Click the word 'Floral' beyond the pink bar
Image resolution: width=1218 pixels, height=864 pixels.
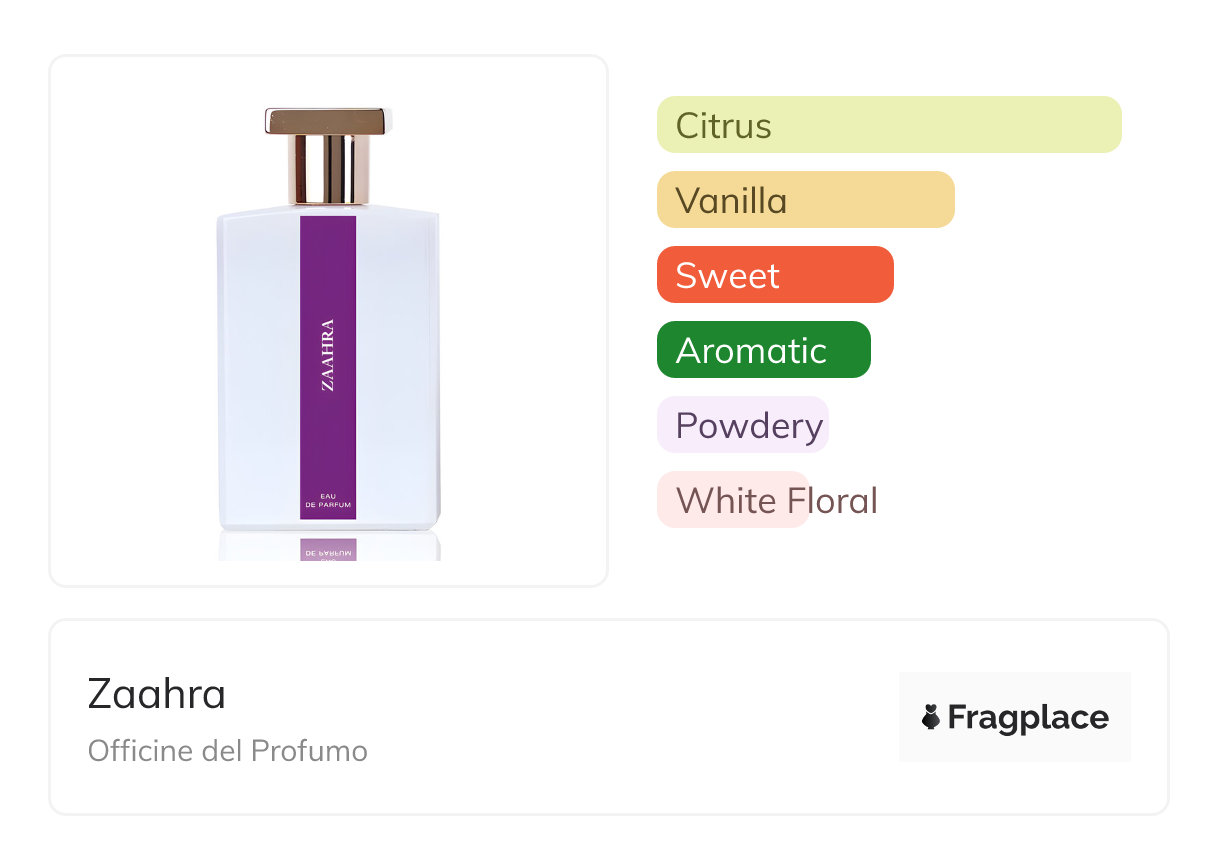(x=845, y=500)
